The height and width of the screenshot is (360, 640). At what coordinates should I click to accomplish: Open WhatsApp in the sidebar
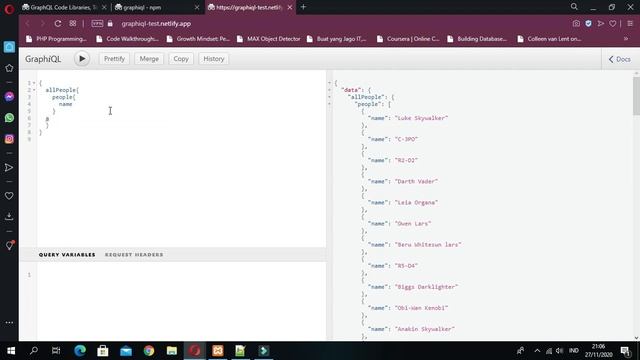coord(9,118)
